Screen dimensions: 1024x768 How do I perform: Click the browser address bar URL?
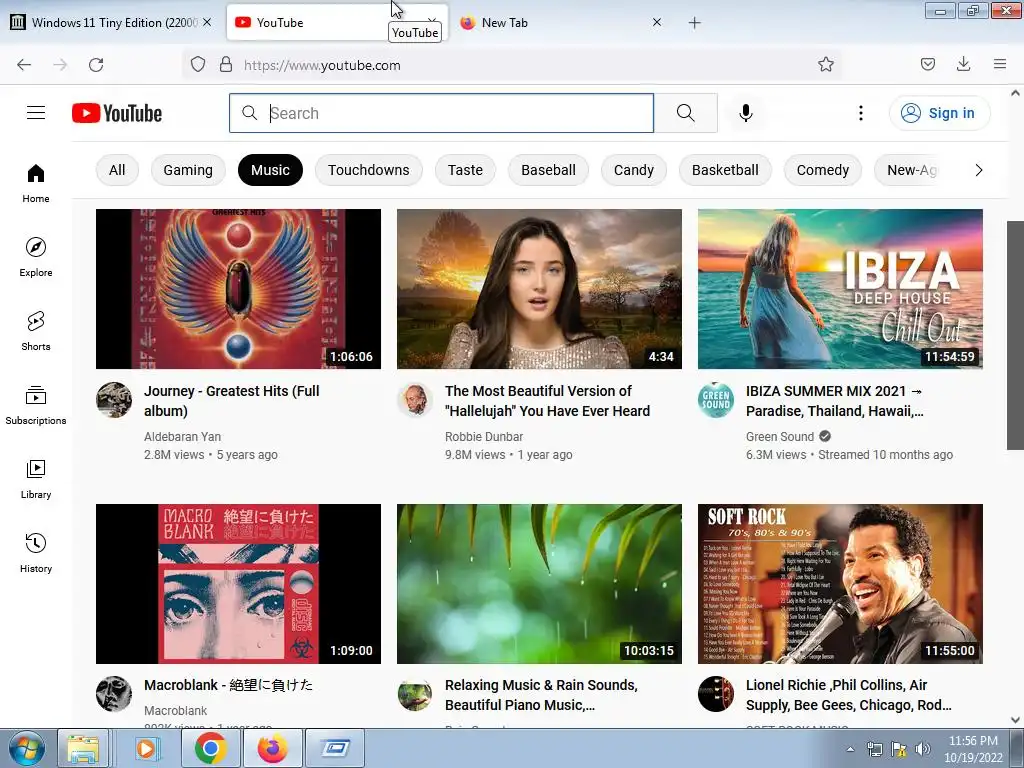click(x=322, y=65)
